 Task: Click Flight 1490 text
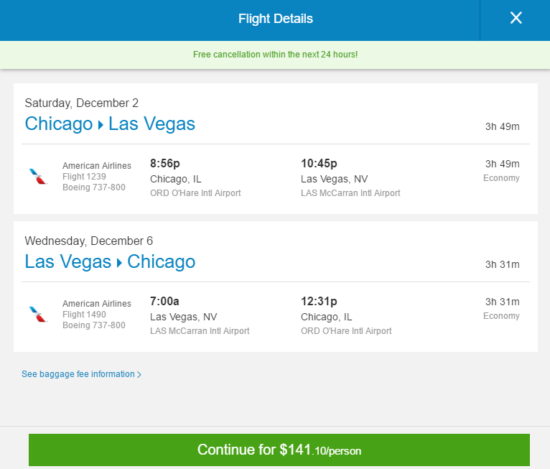tap(84, 314)
